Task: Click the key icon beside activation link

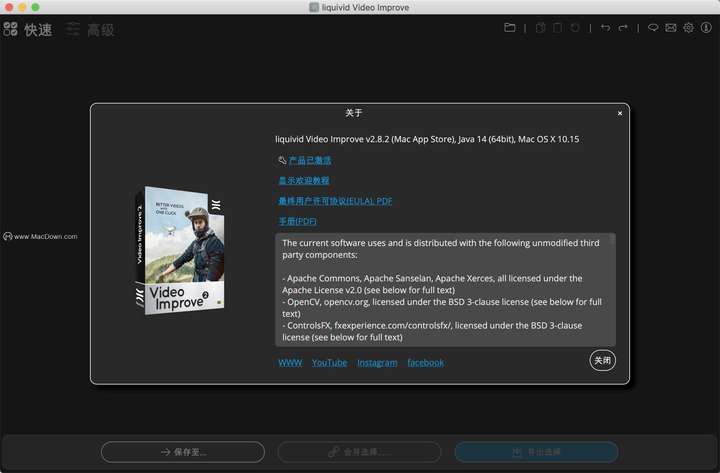Action: [x=282, y=160]
